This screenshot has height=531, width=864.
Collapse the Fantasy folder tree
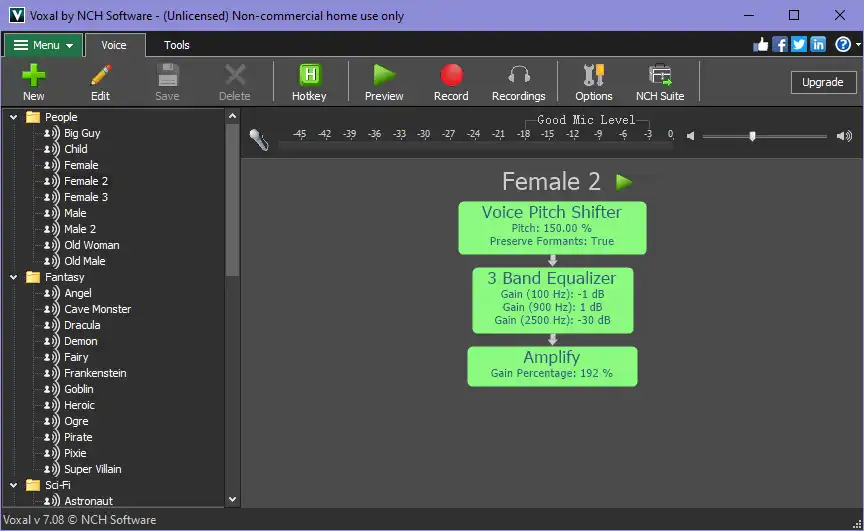pyautogui.click(x=13, y=278)
